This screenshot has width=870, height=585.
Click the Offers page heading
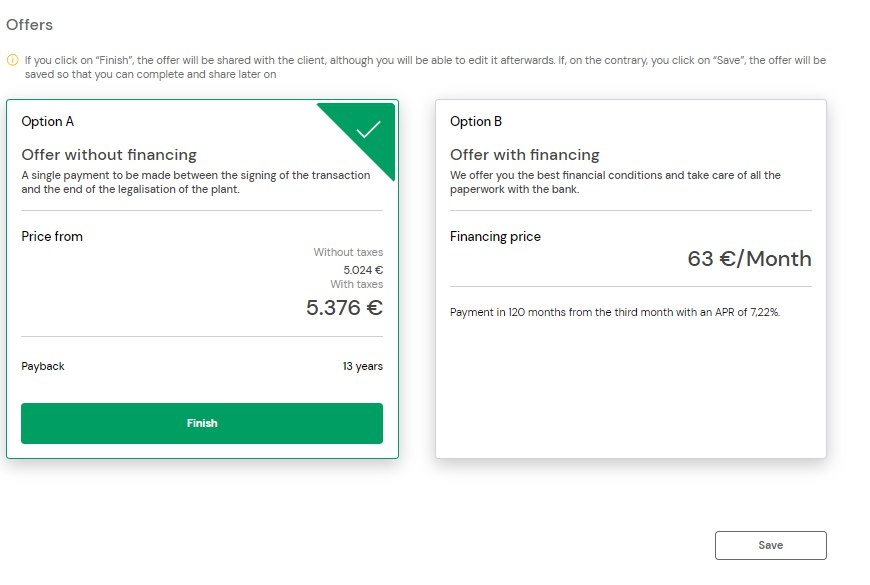coord(29,25)
